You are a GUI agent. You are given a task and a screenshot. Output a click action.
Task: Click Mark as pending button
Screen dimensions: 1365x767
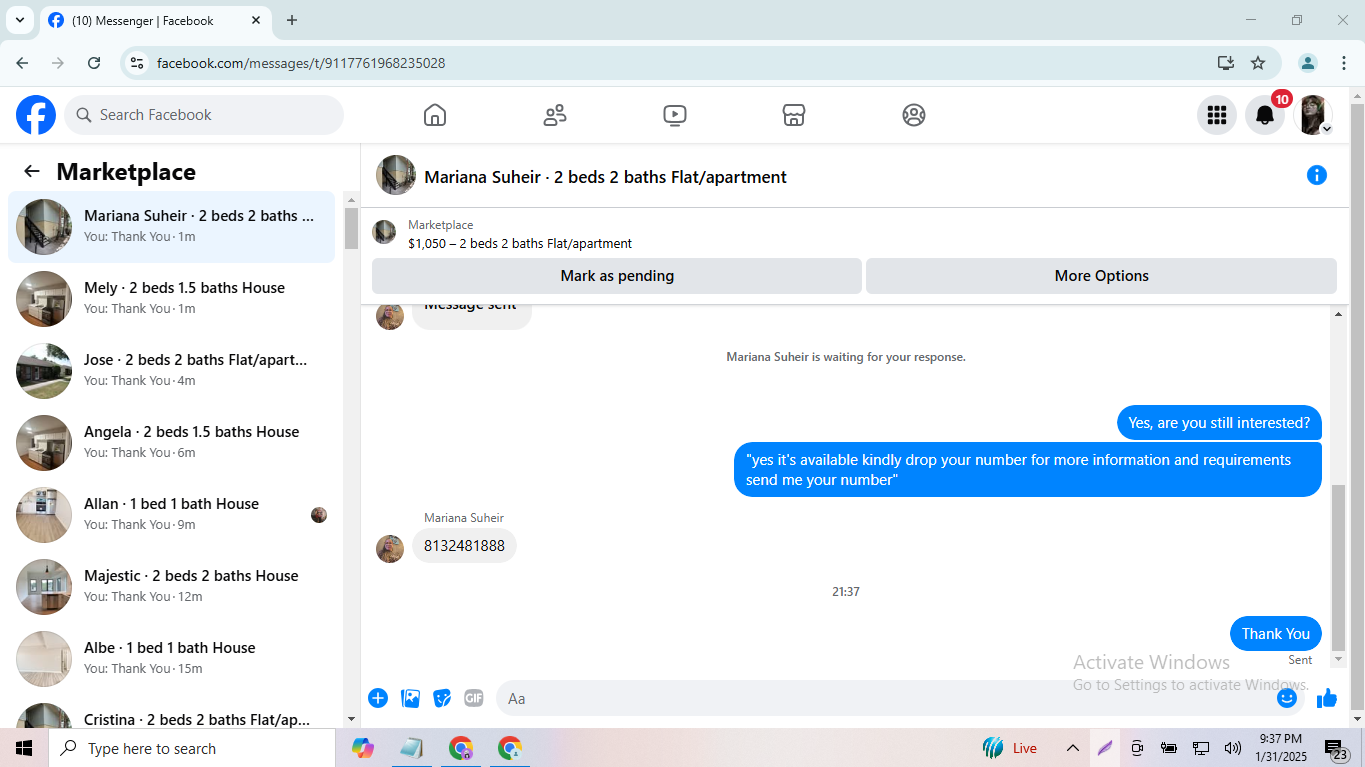617,276
